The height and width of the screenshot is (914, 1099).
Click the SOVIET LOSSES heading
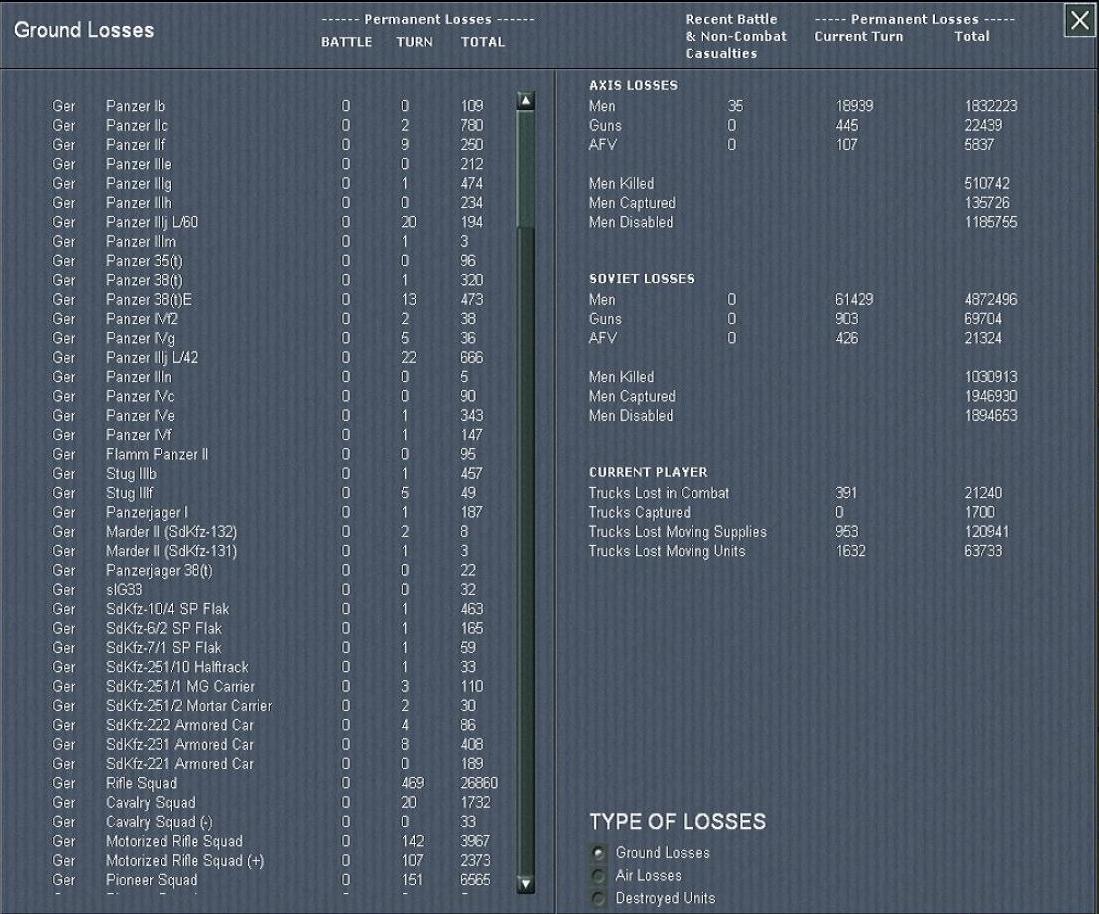click(641, 278)
